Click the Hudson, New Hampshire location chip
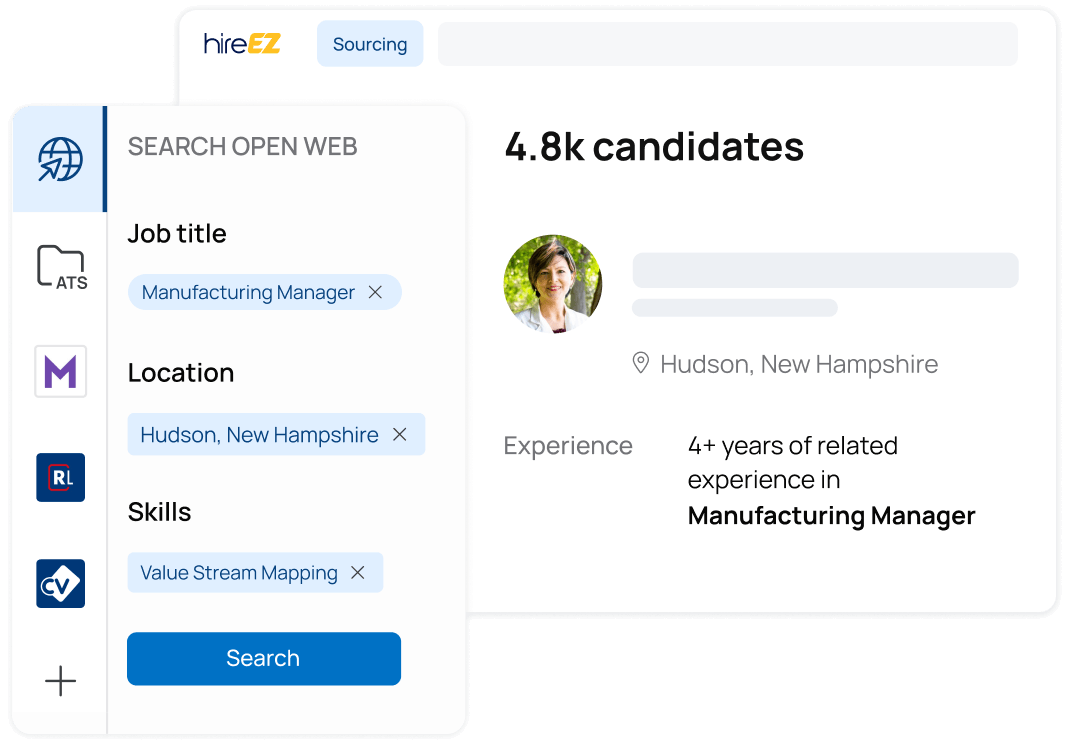The height and width of the screenshot is (747, 1067). tap(259, 434)
